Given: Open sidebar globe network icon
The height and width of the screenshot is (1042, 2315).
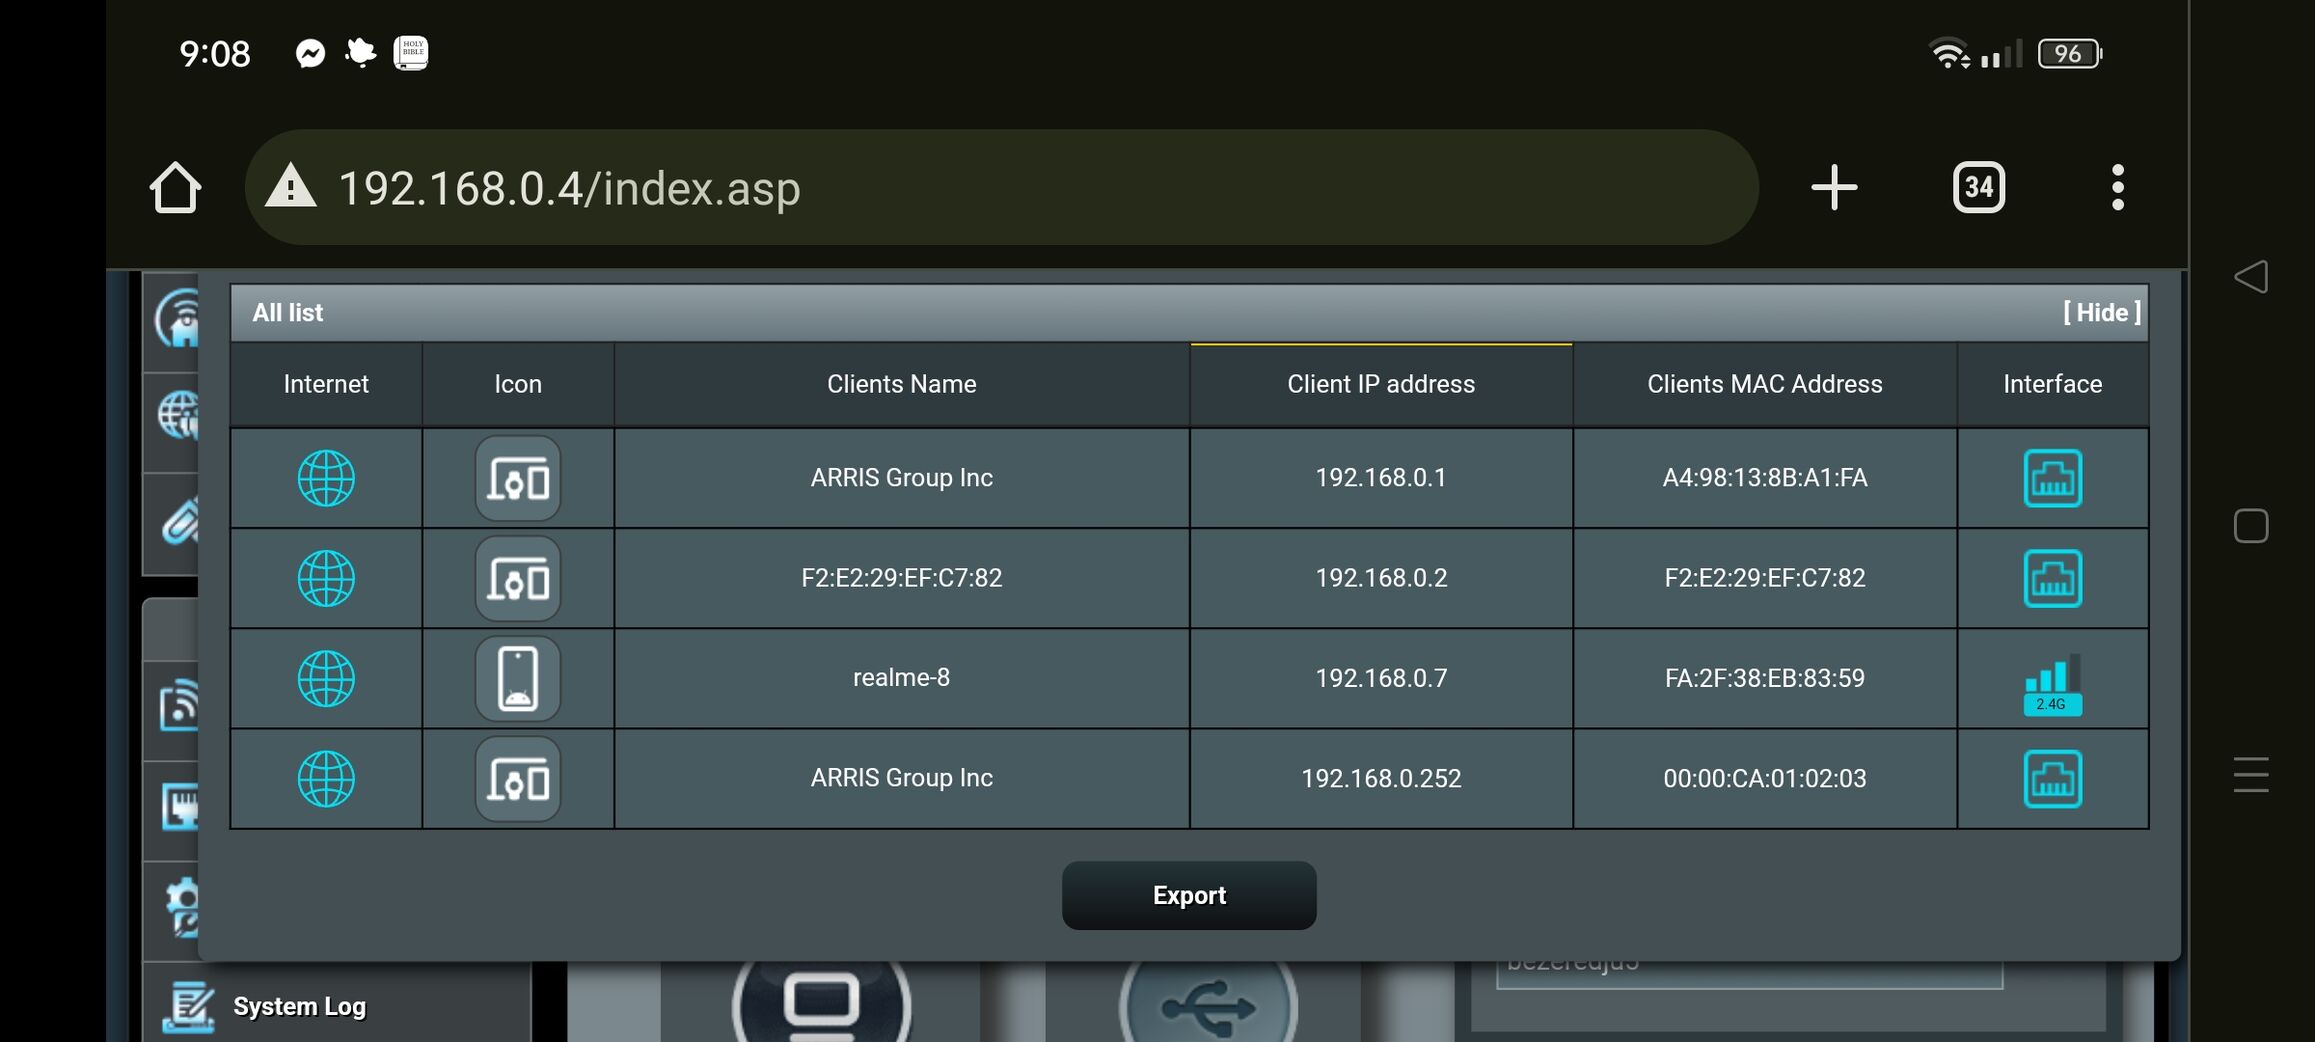Looking at the screenshot, I should [x=179, y=414].
